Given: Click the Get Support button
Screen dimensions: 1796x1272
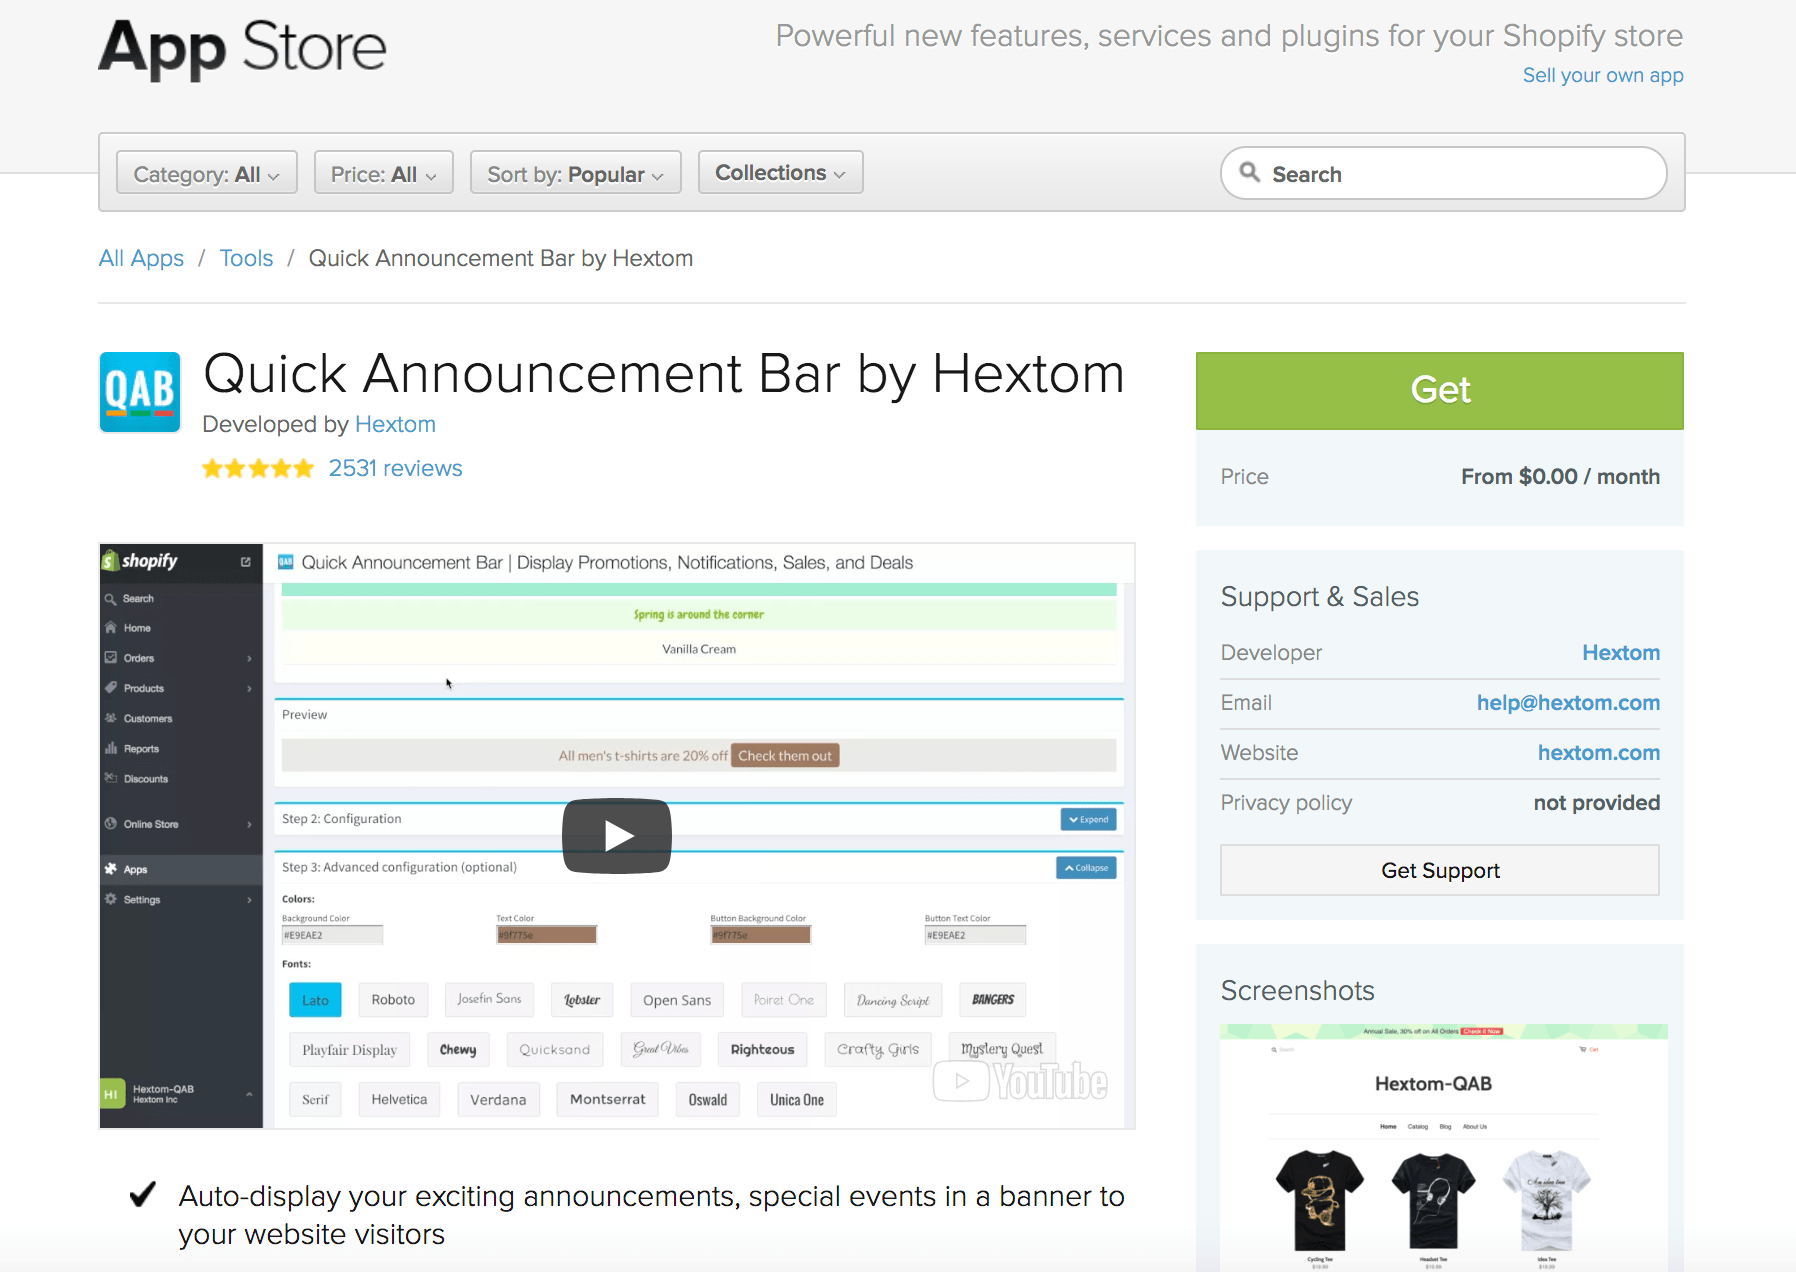Looking at the screenshot, I should pos(1439,870).
